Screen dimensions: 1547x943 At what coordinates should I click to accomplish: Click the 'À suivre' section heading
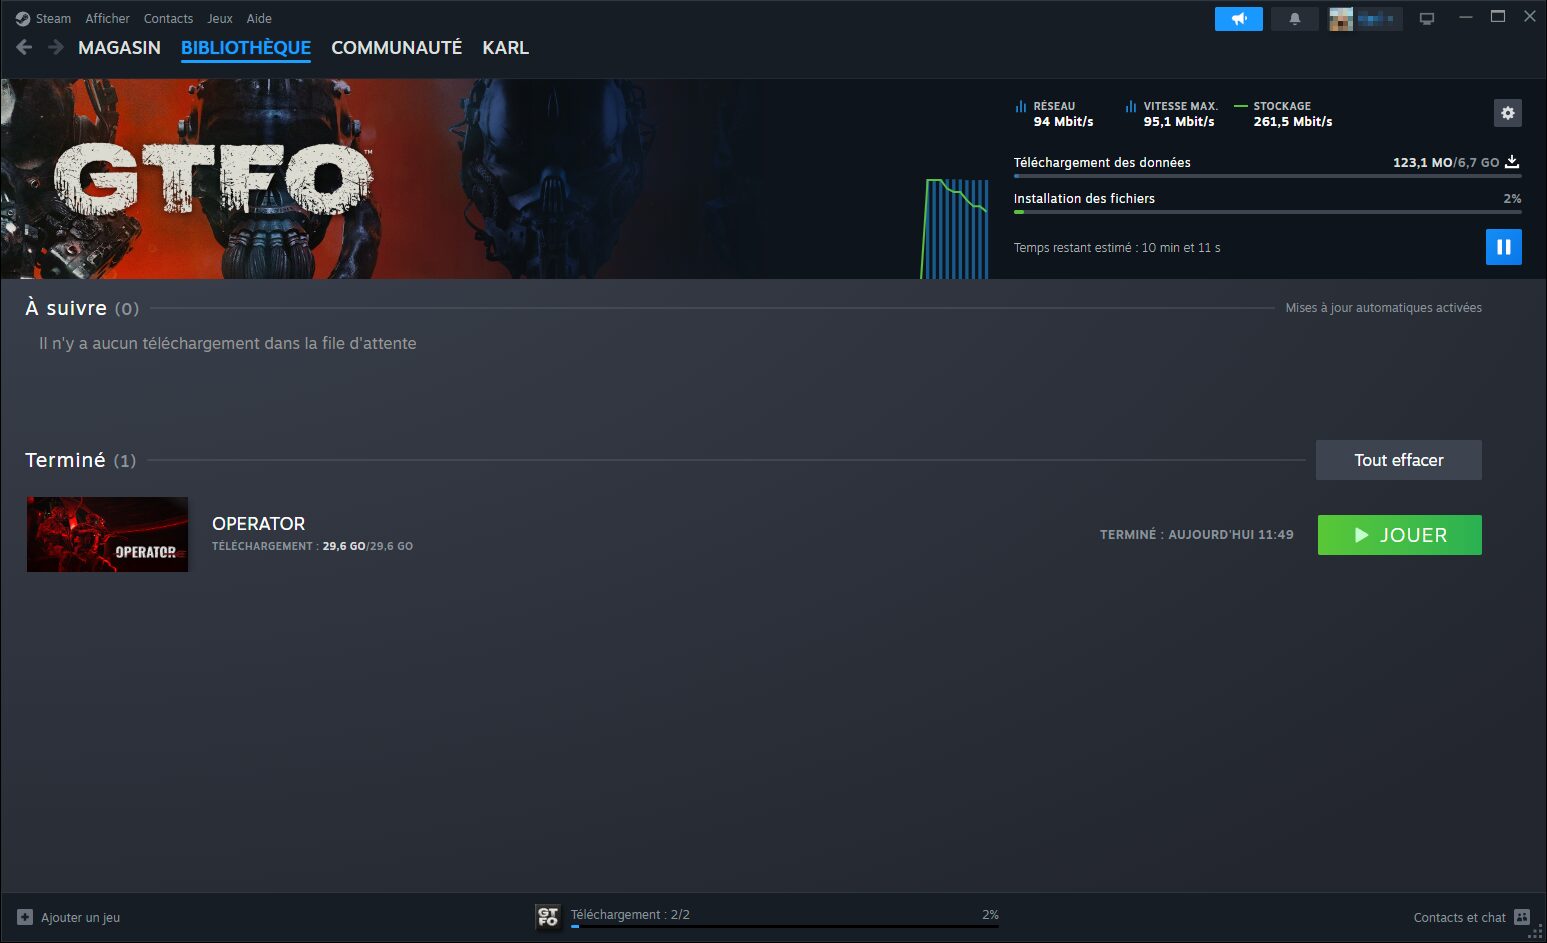coord(82,308)
